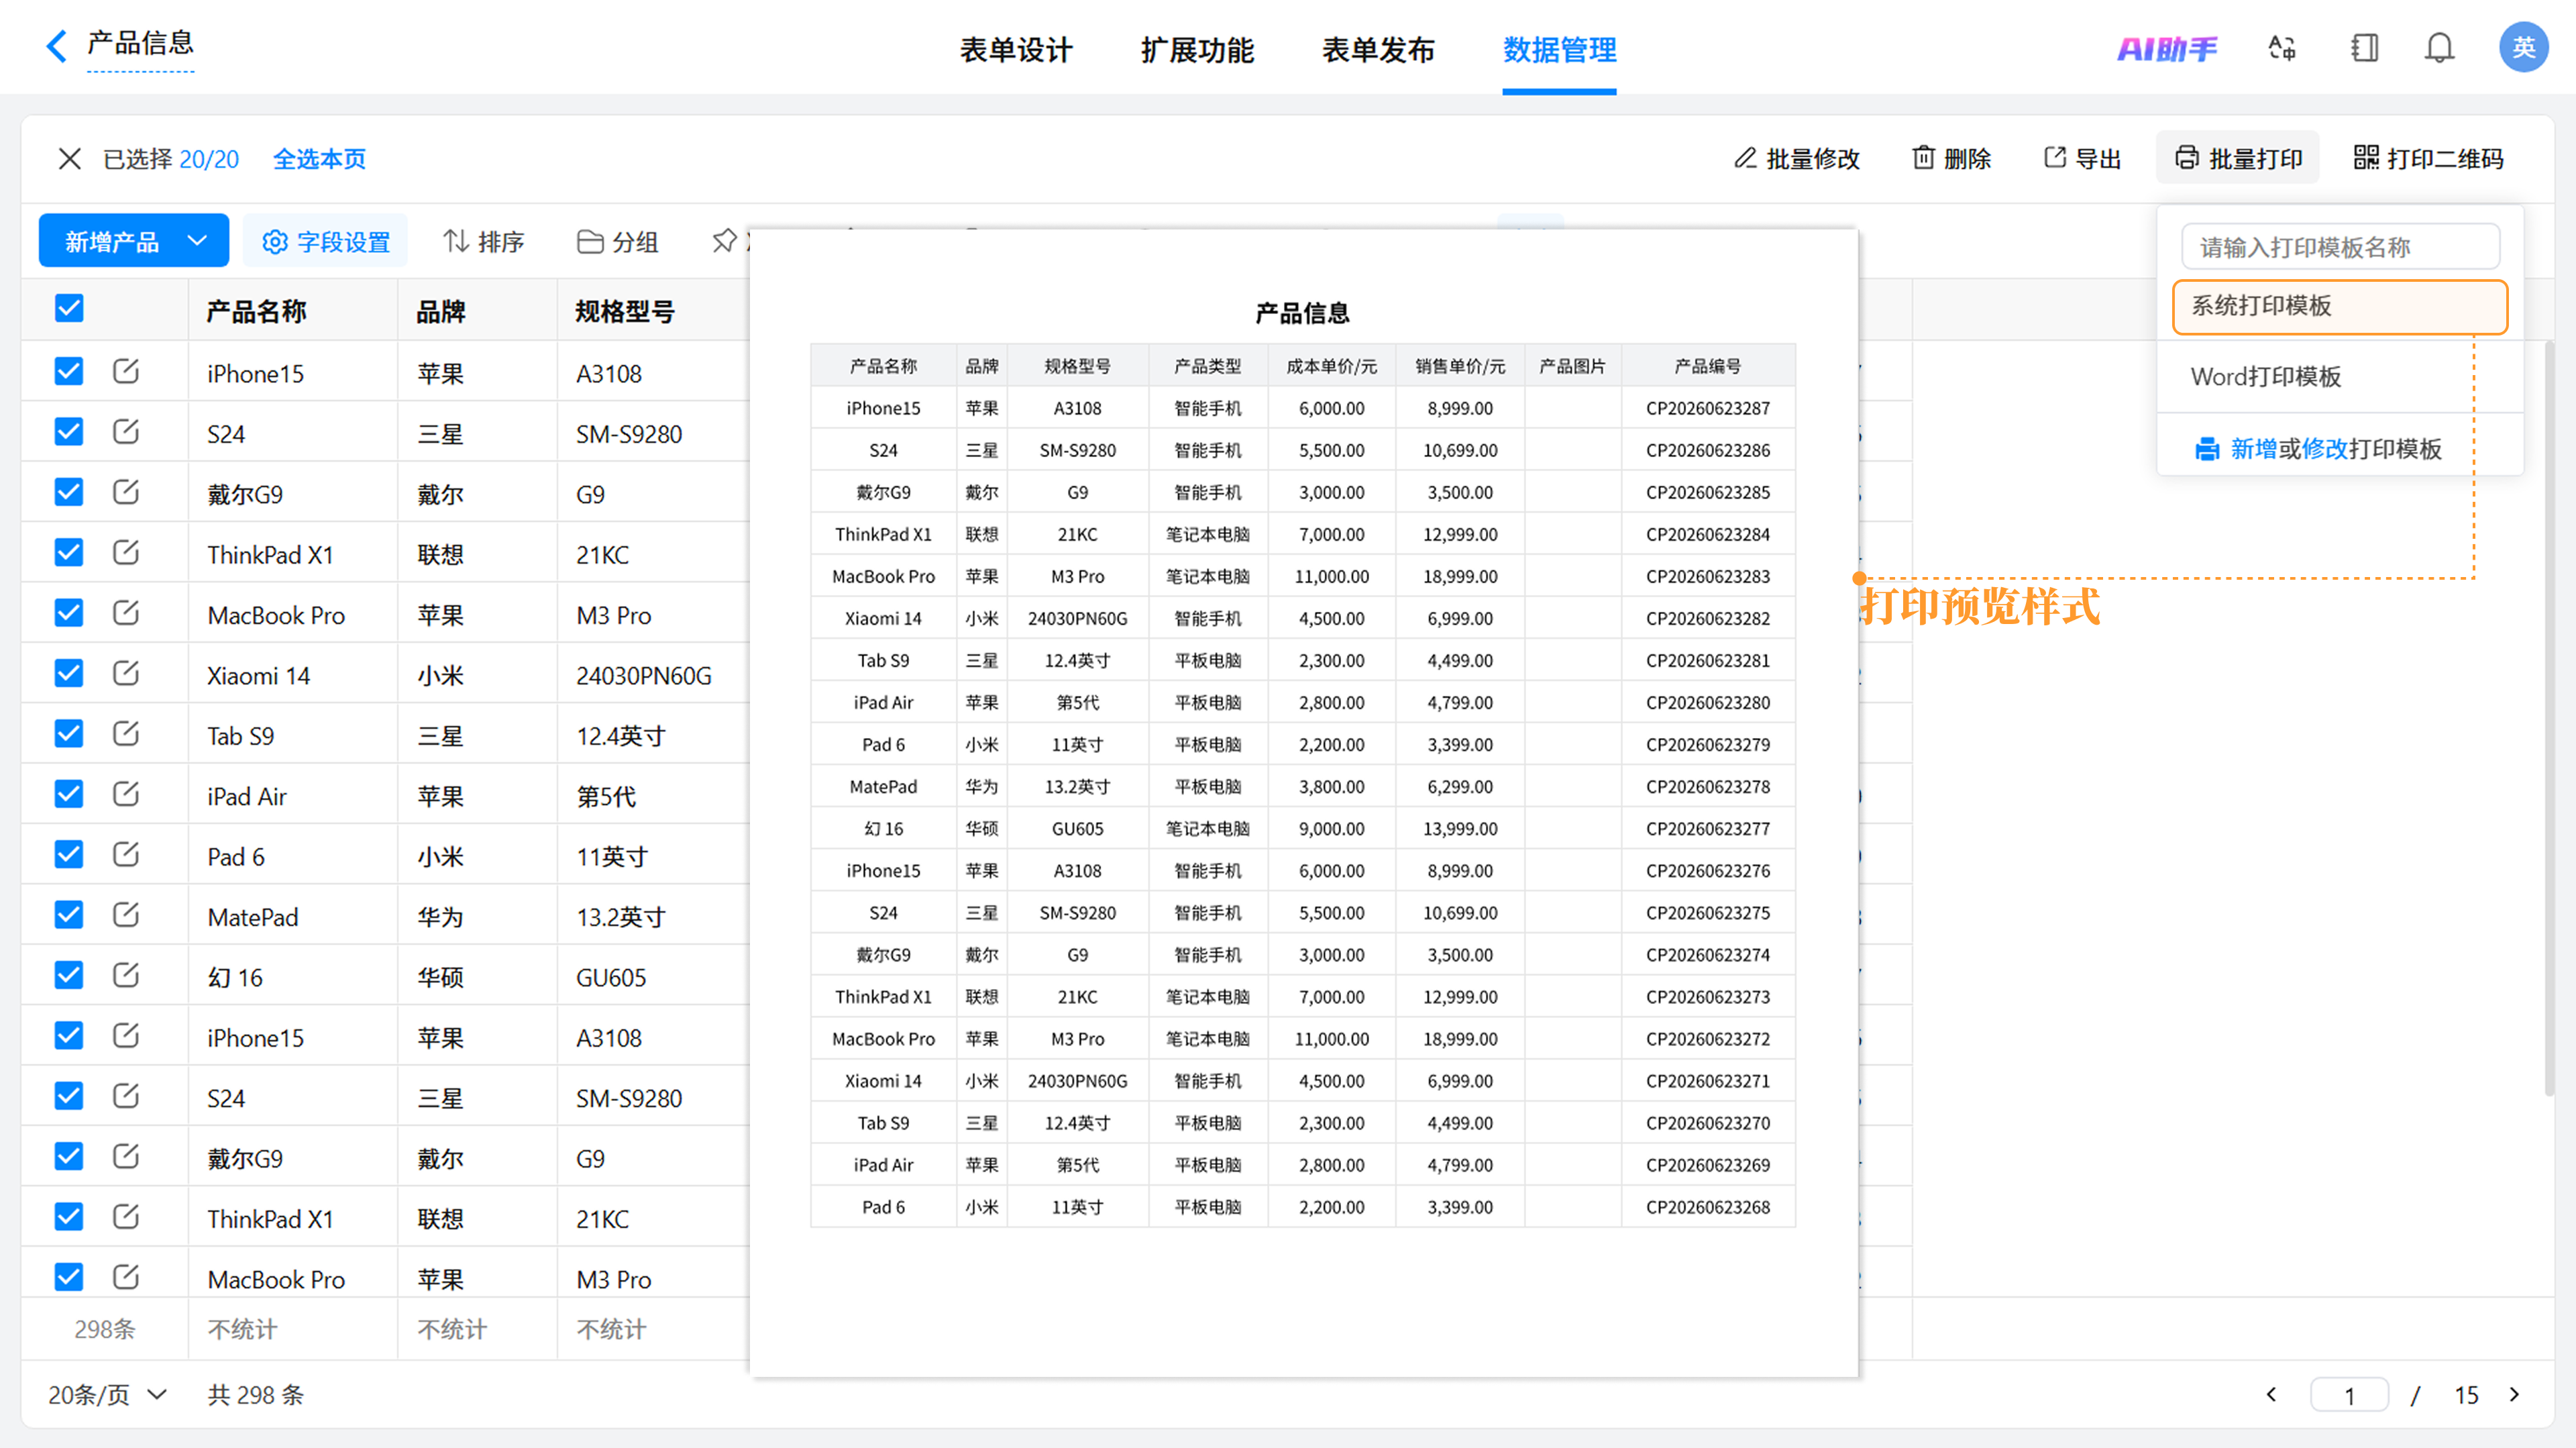Open edit icon for 幻 16 row
Screen dimensions: 2576x1448
[126, 975]
